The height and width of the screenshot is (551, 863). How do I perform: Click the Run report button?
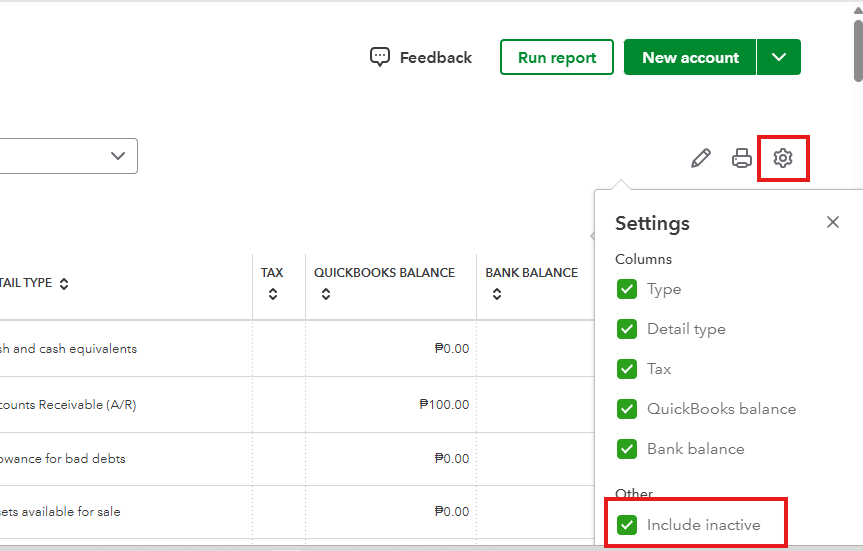(x=557, y=57)
